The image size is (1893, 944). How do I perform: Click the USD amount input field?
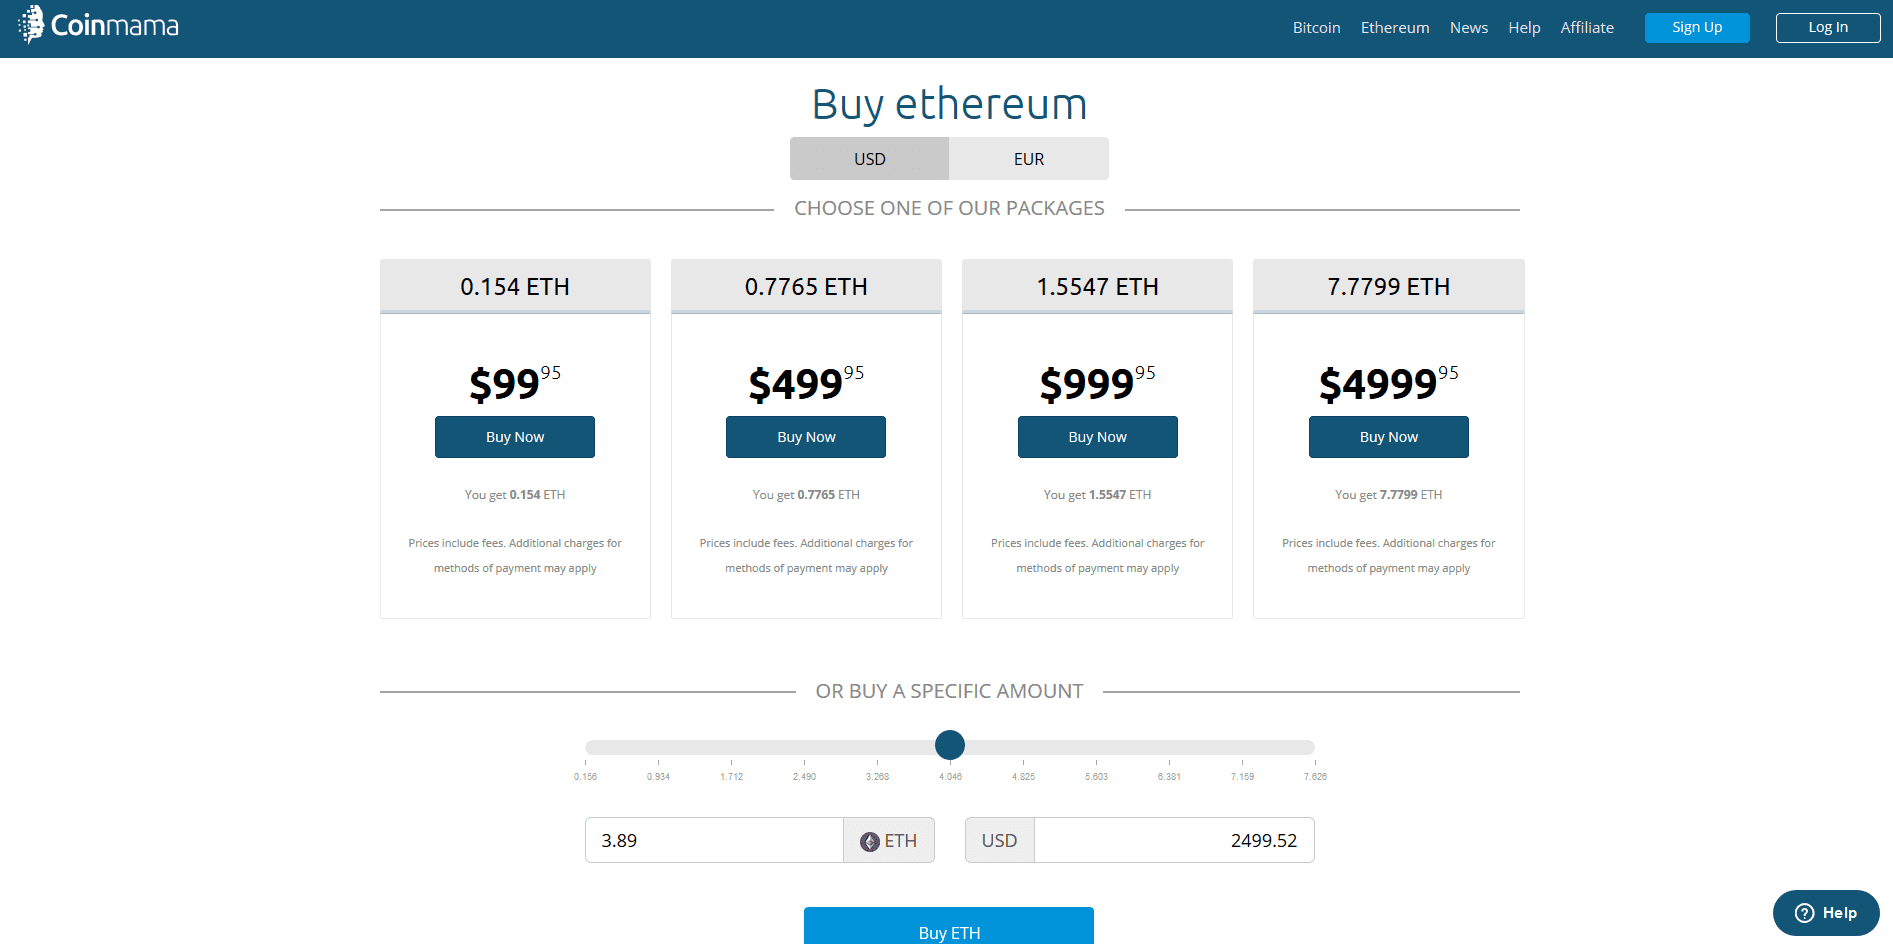click(x=1174, y=840)
